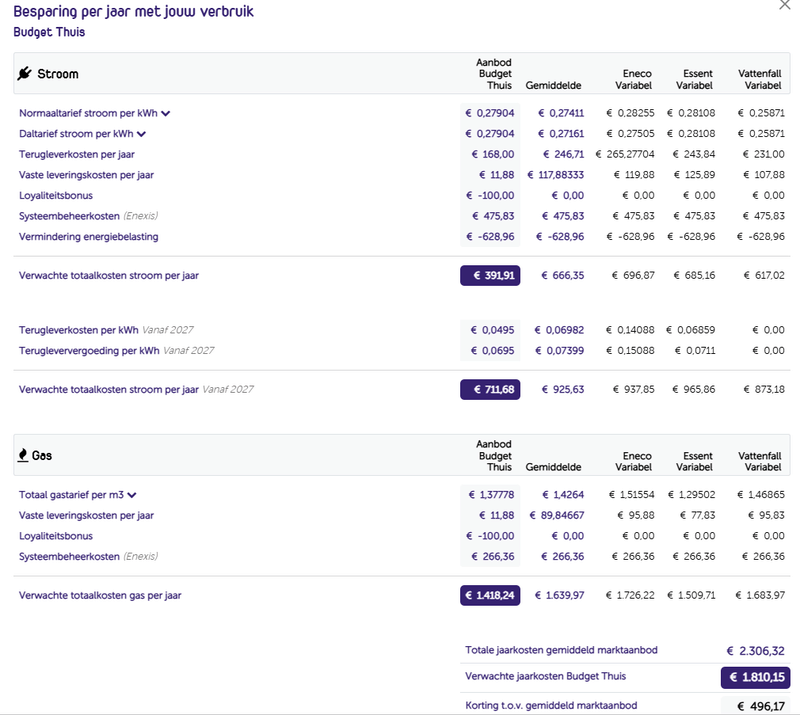800x715 pixels.
Task: Click the Stroom plug icon
Action: pyautogui.click(x=24, y=73)
